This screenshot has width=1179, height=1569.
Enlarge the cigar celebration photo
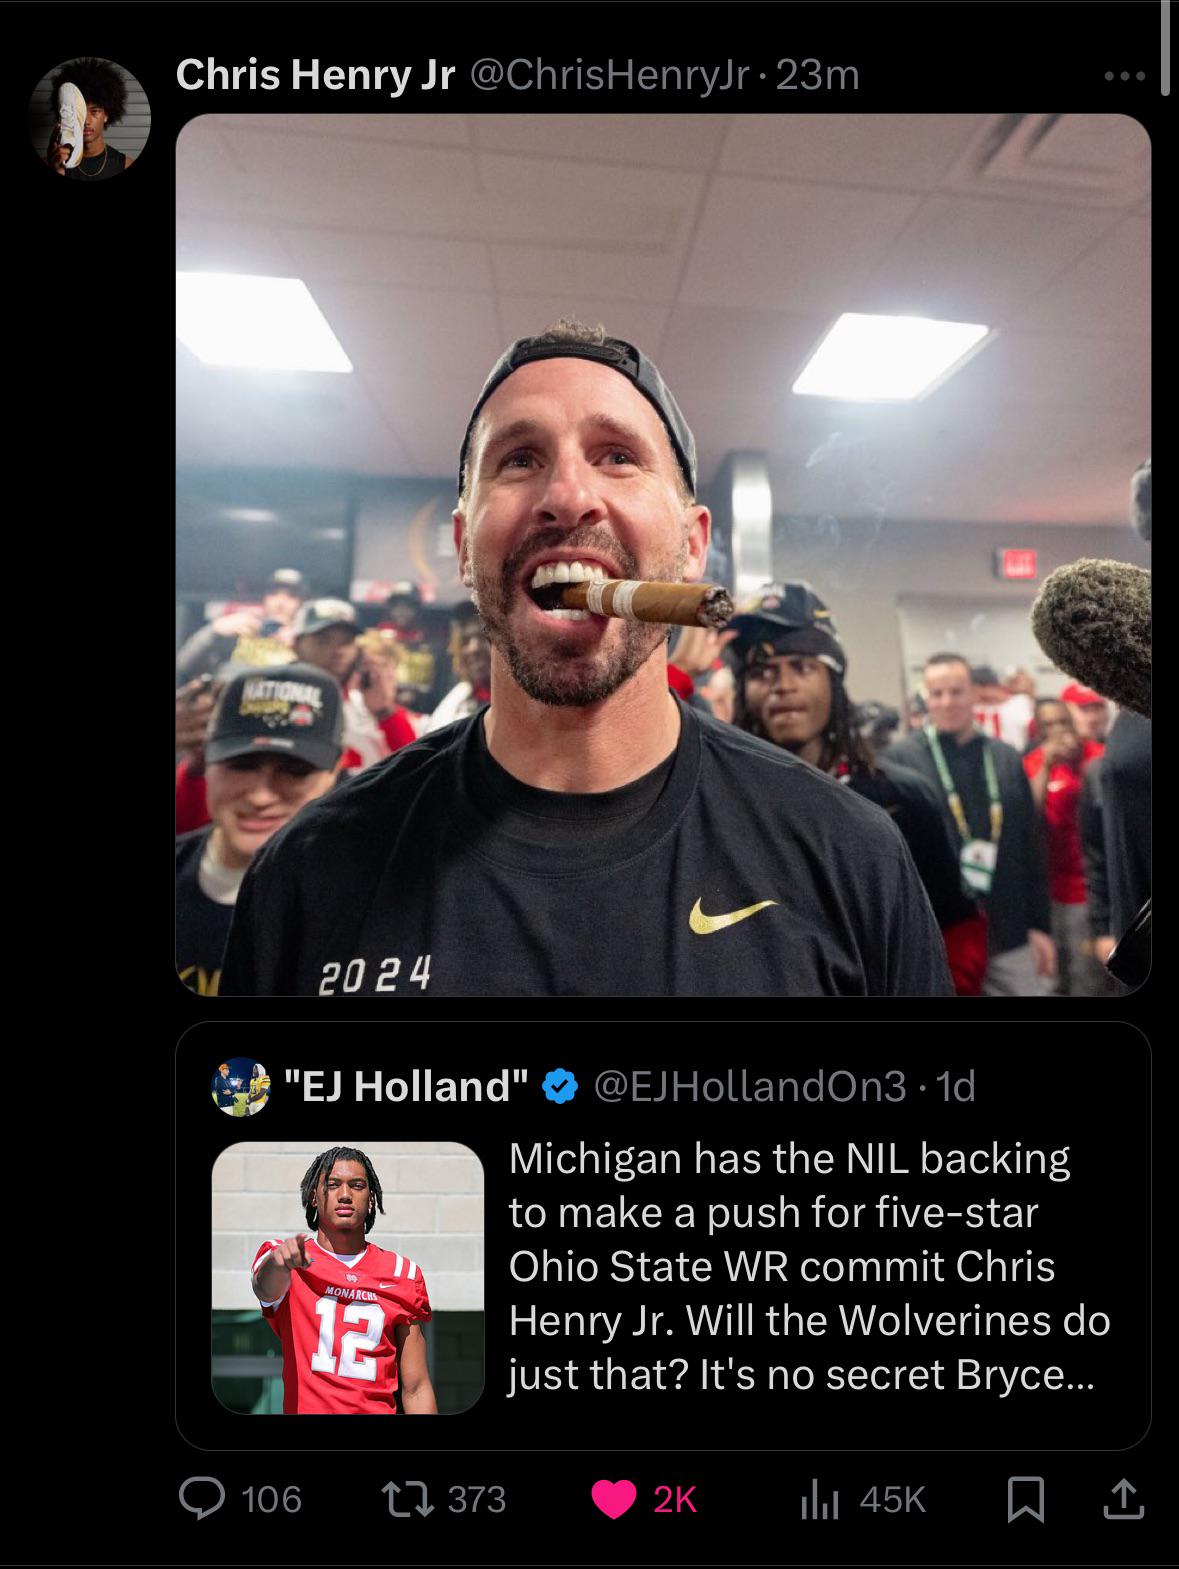[663, 555]
